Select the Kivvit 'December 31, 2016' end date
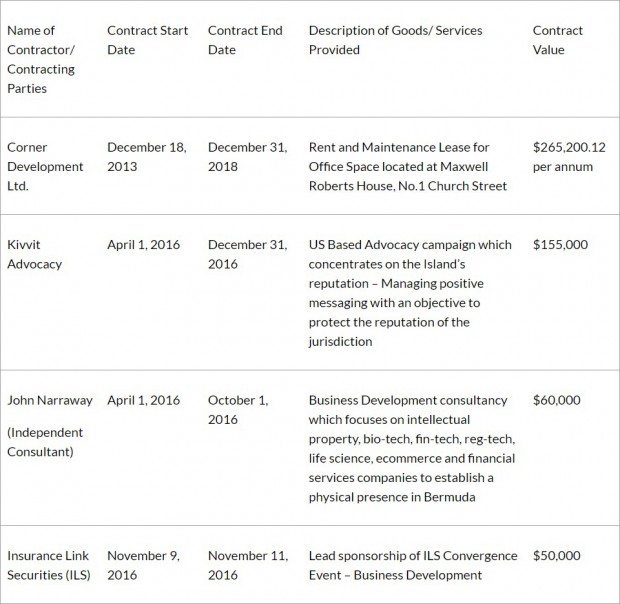The image size is (620, 604). pyautogui.click(x=248, y=254)
